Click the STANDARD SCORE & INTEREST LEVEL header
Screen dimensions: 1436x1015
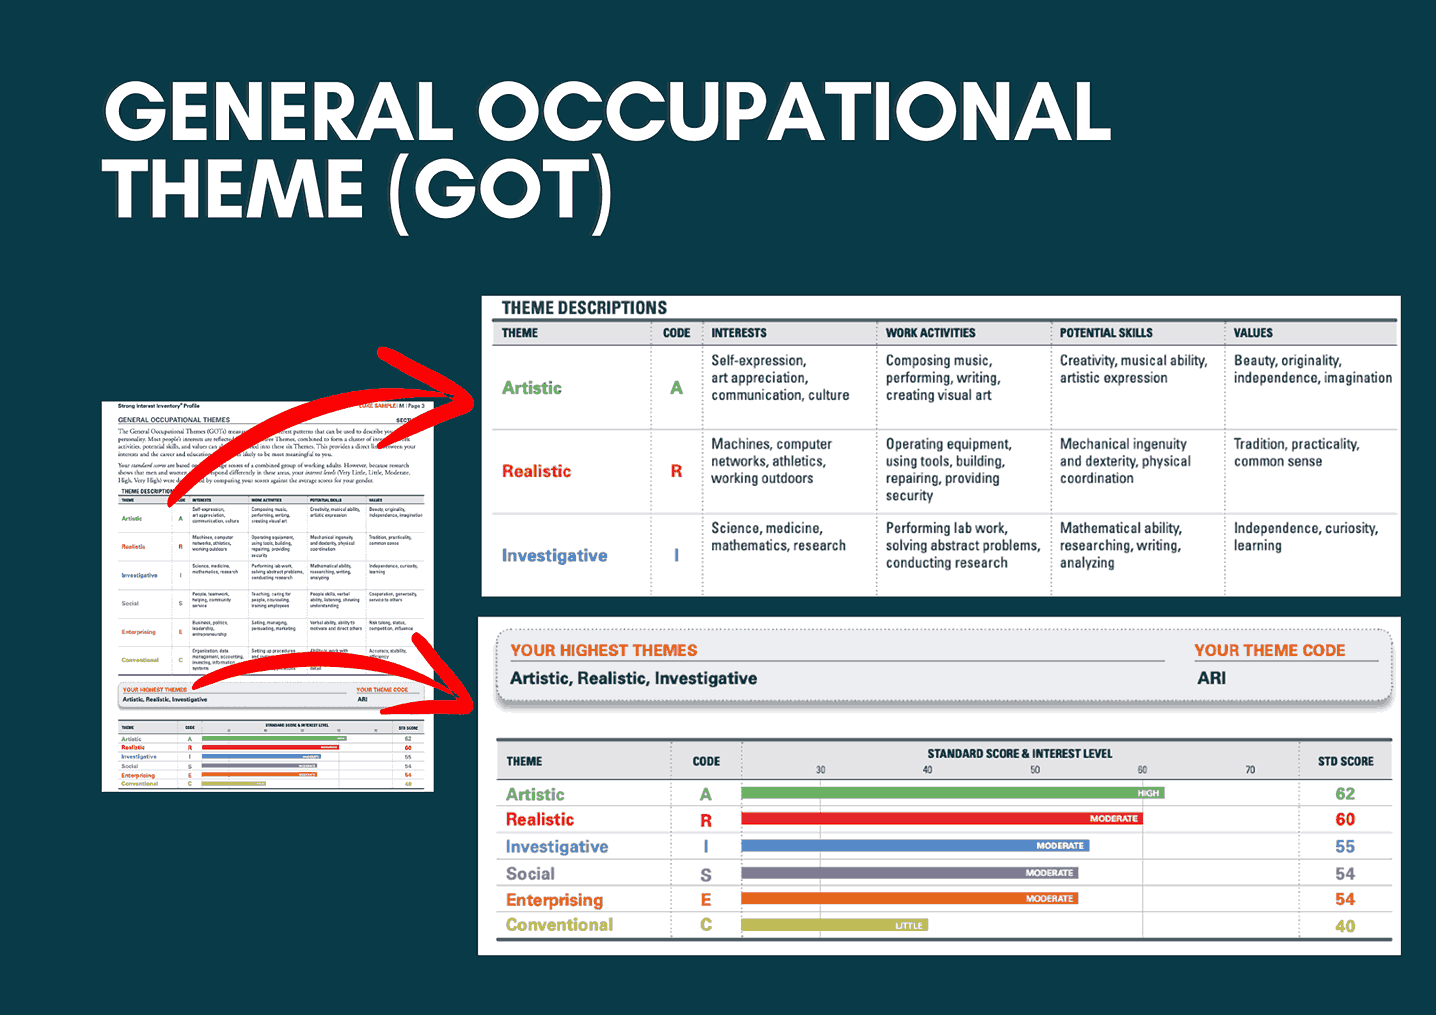tap(1019, 753)
